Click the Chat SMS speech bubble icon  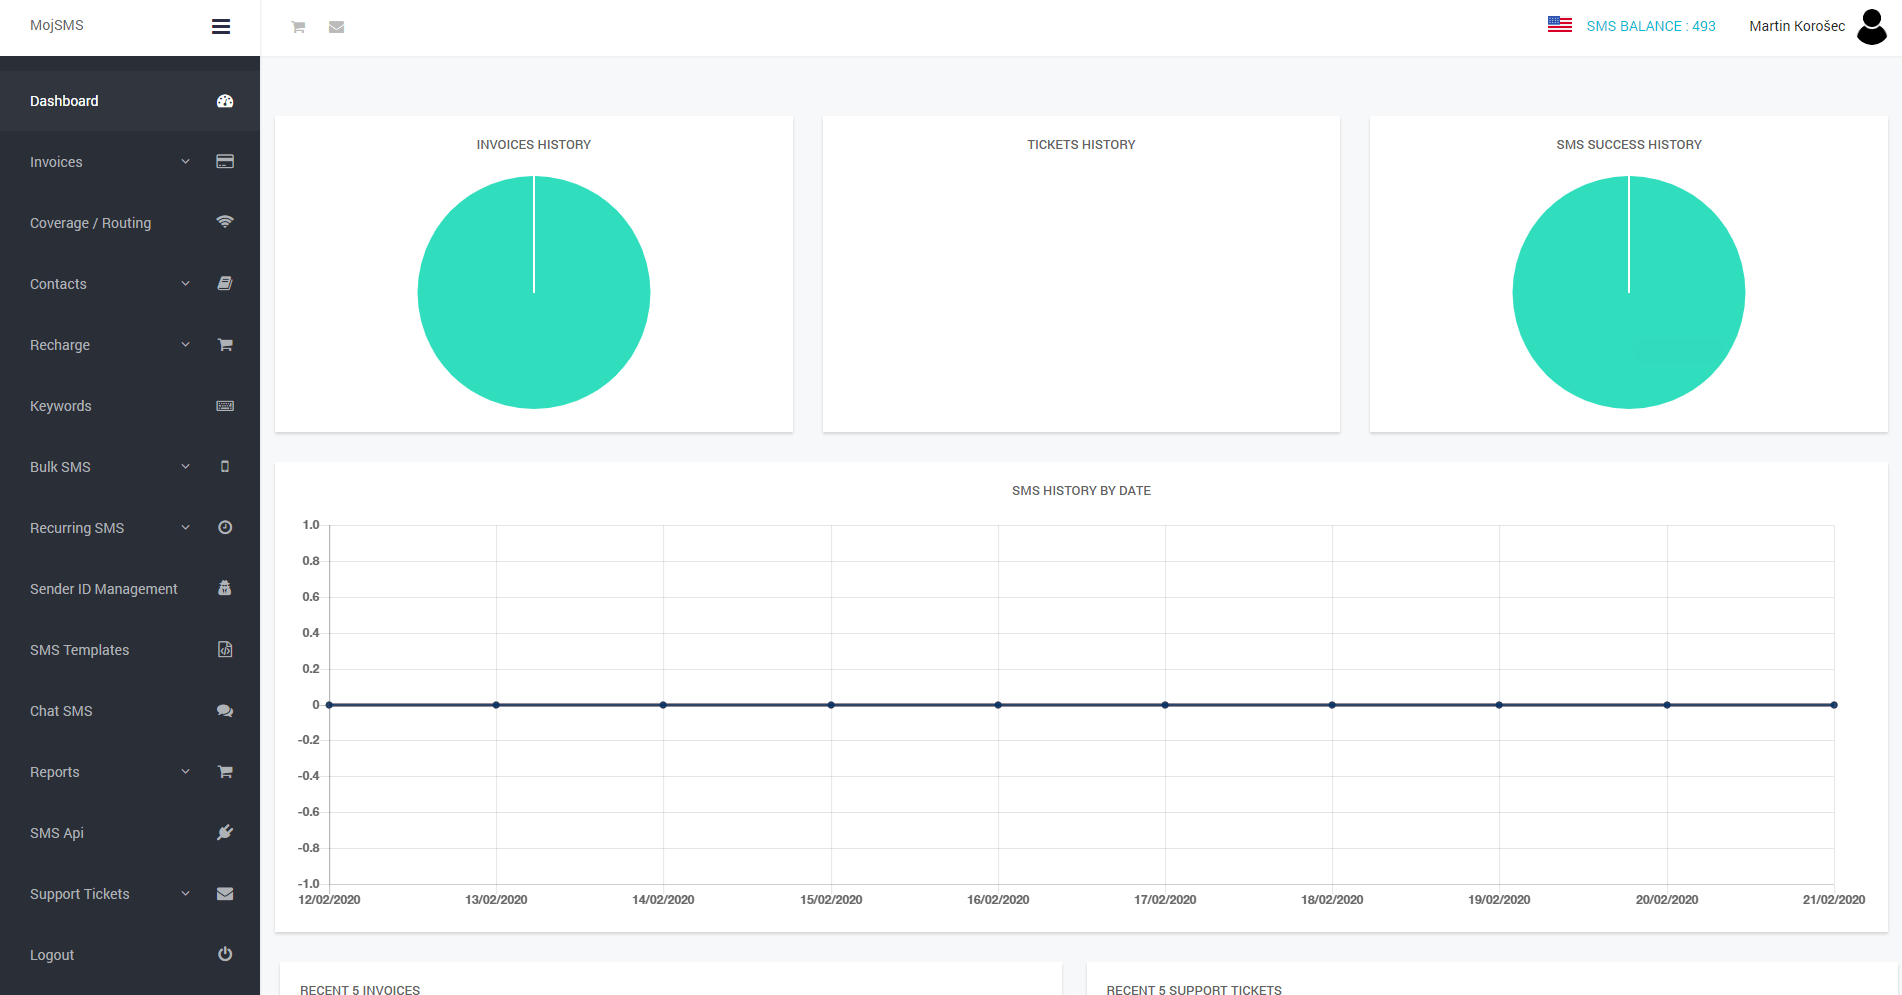[225, 711]
